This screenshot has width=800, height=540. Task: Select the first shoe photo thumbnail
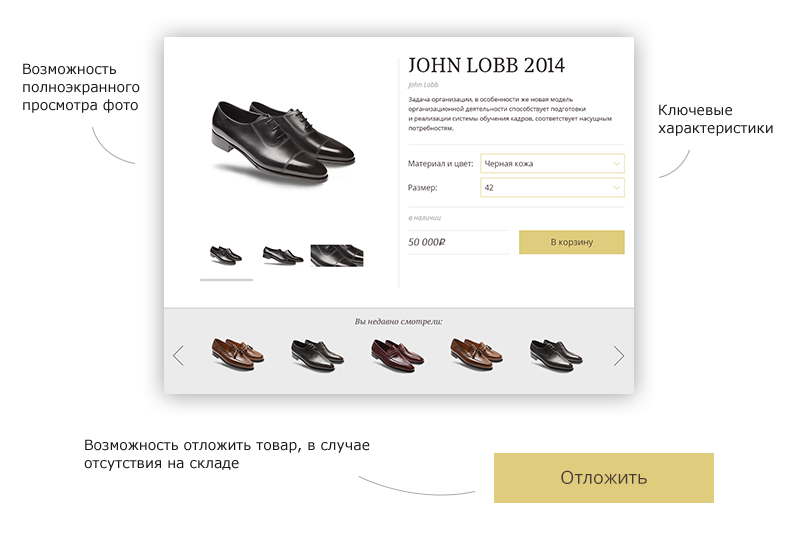click(x=226, y=255)
